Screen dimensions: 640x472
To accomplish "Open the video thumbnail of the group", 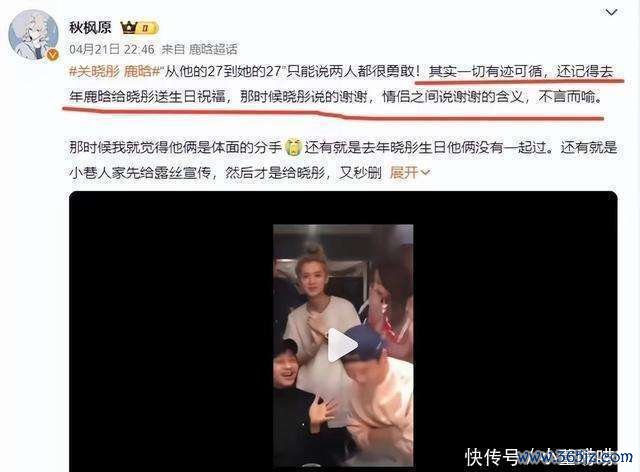I will [343, 345].
